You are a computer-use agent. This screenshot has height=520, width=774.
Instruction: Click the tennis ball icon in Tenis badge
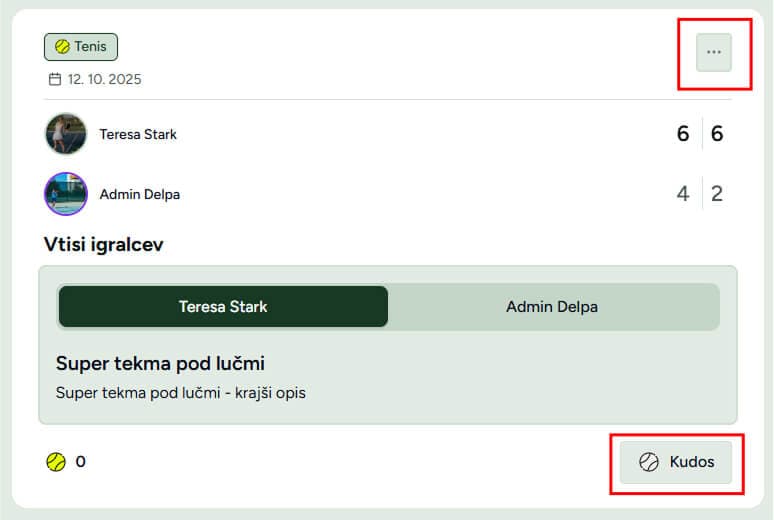(x=62, y=47)
